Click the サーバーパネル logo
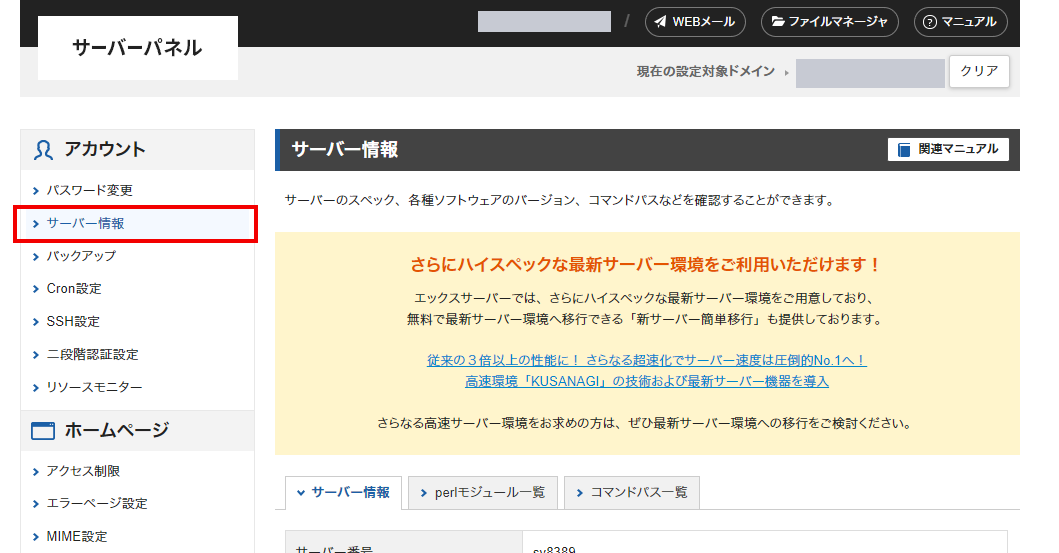The height and width of the screenshot is (553, 1059). (x=138, y=48)
